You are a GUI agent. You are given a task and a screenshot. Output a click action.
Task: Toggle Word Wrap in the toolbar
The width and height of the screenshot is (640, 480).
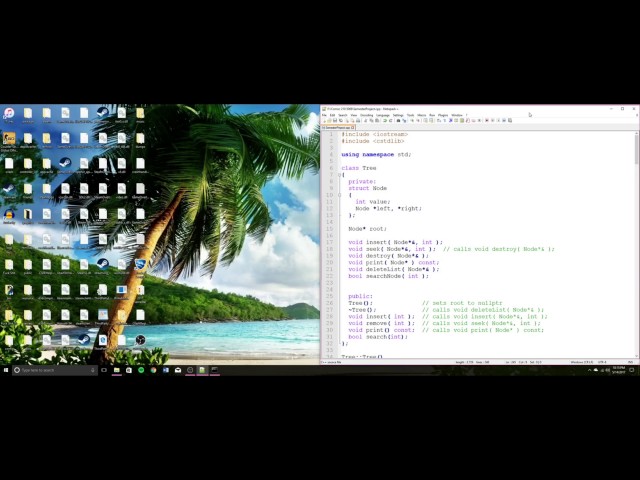[x=438, y=120]
